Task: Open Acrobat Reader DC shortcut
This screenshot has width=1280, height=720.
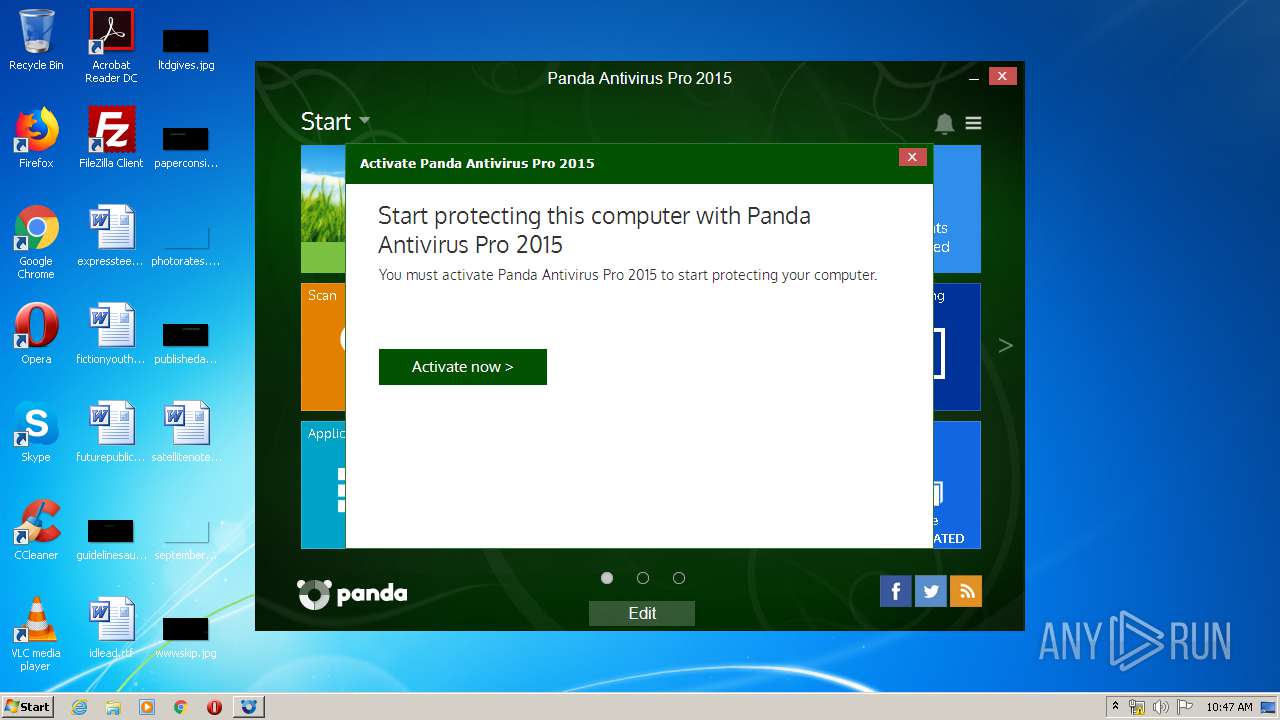Action: point(111,46)
